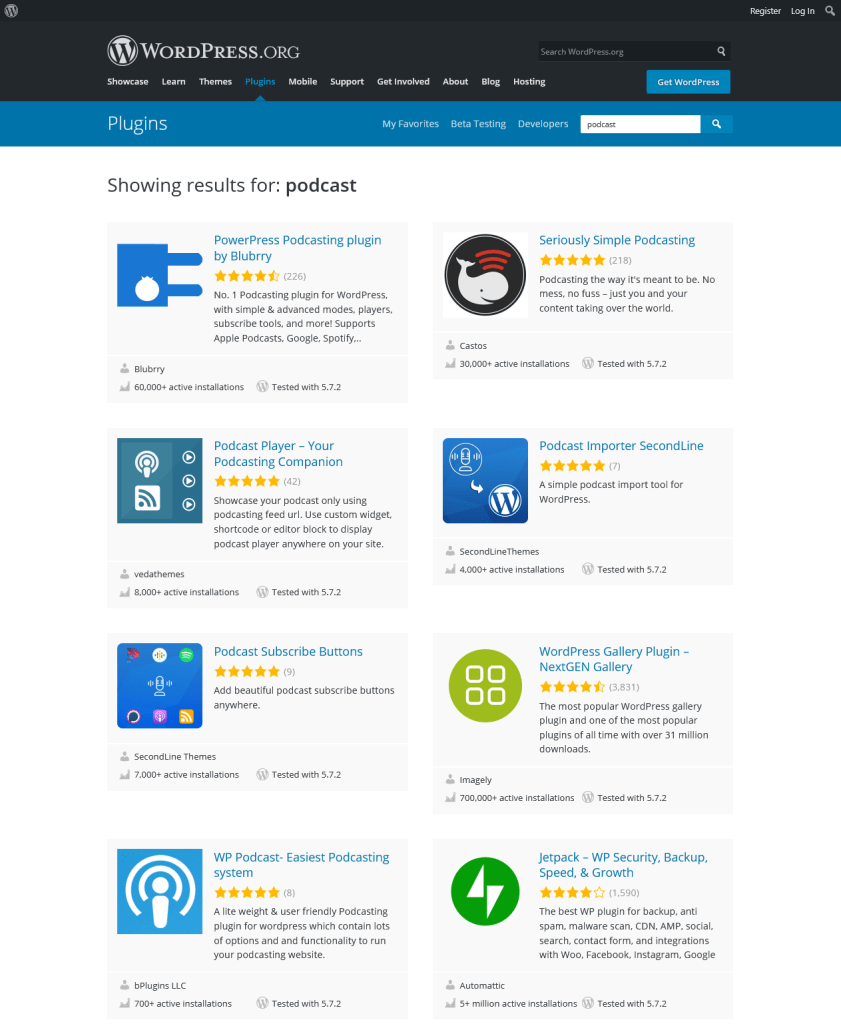Click Register at the top right
The image size is (841, 1024).
tap(765, 11)
